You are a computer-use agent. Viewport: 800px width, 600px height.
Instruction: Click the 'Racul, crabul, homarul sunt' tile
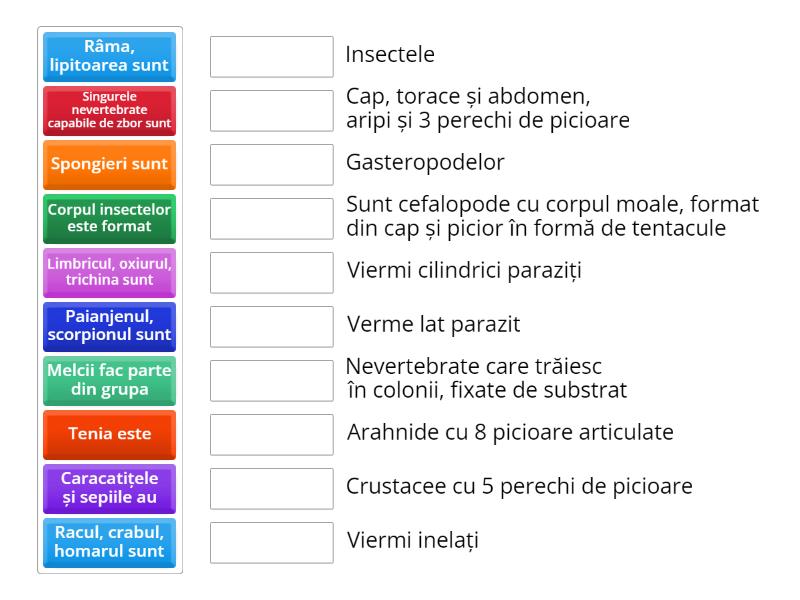click(x=110, y=543)
